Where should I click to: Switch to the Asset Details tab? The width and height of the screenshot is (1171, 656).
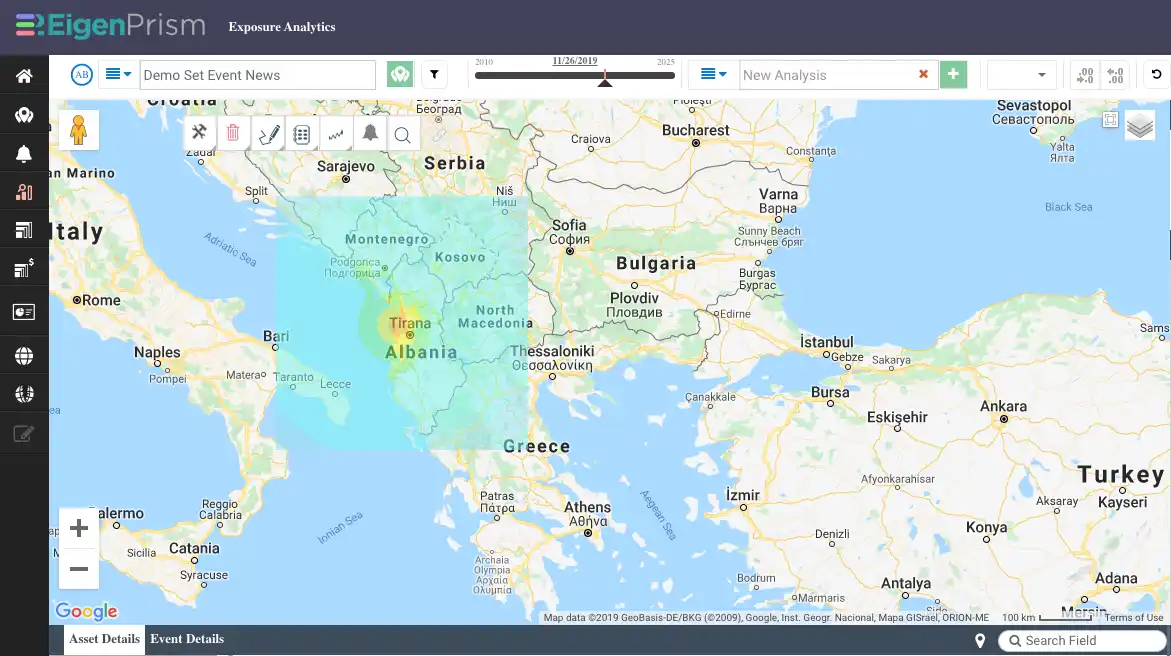[x=105, y=639]
